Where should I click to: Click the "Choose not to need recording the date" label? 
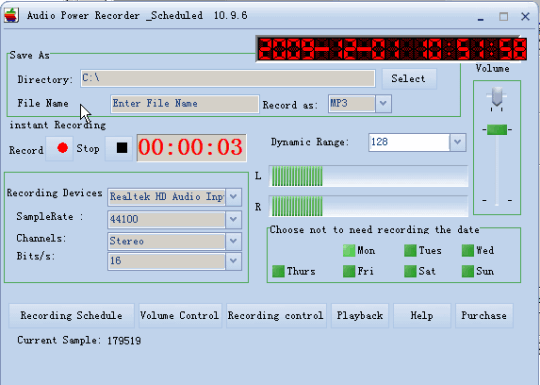(x=374, y=230)
